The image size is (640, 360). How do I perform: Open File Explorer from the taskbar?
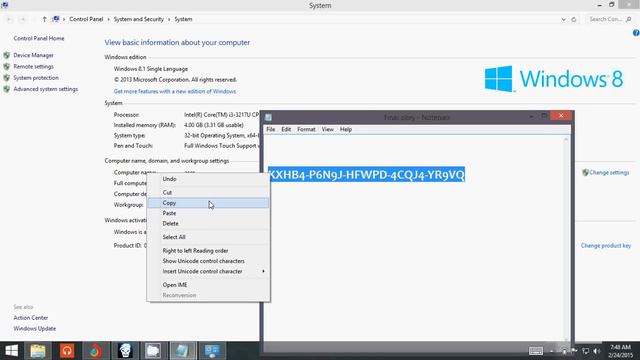click(38, 351)
